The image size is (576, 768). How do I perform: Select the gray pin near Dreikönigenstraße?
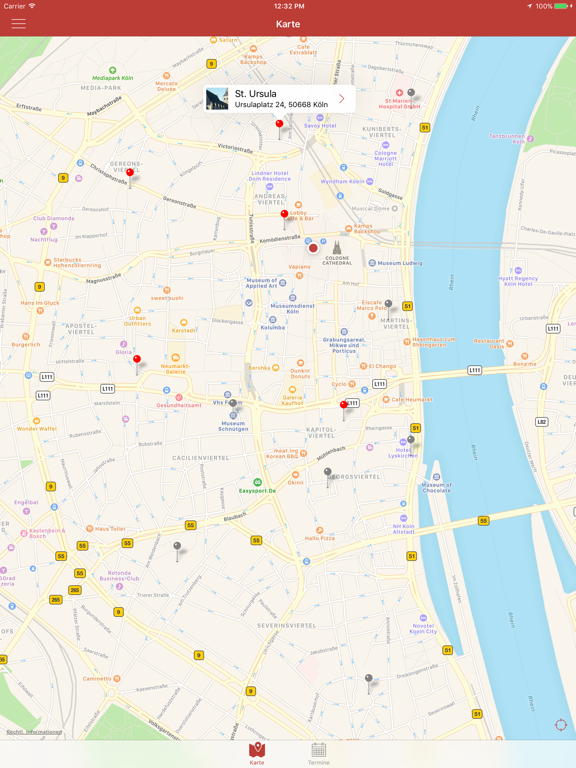(369, 678)
